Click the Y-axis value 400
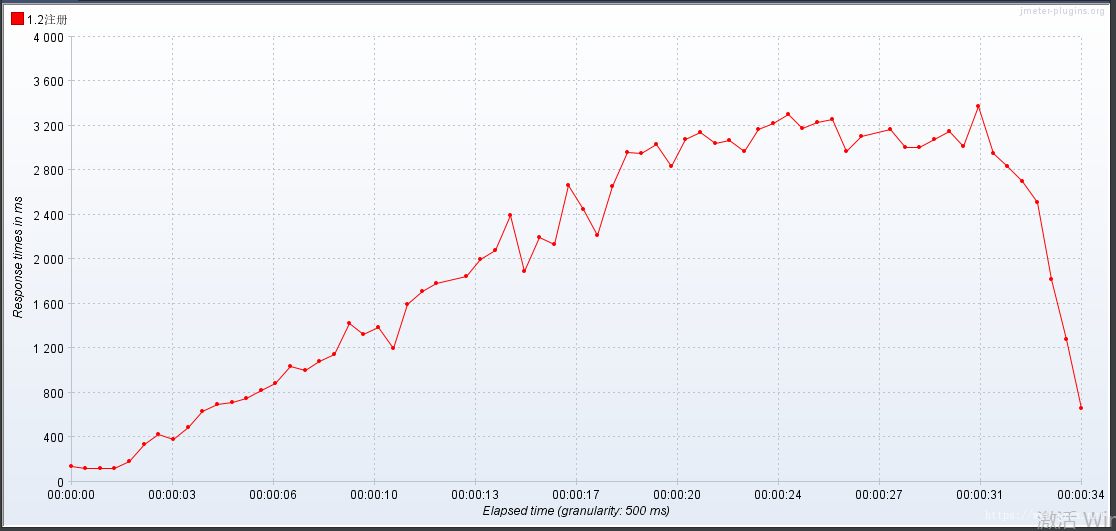Screen dimensions: 1116x531 [54, 437]
